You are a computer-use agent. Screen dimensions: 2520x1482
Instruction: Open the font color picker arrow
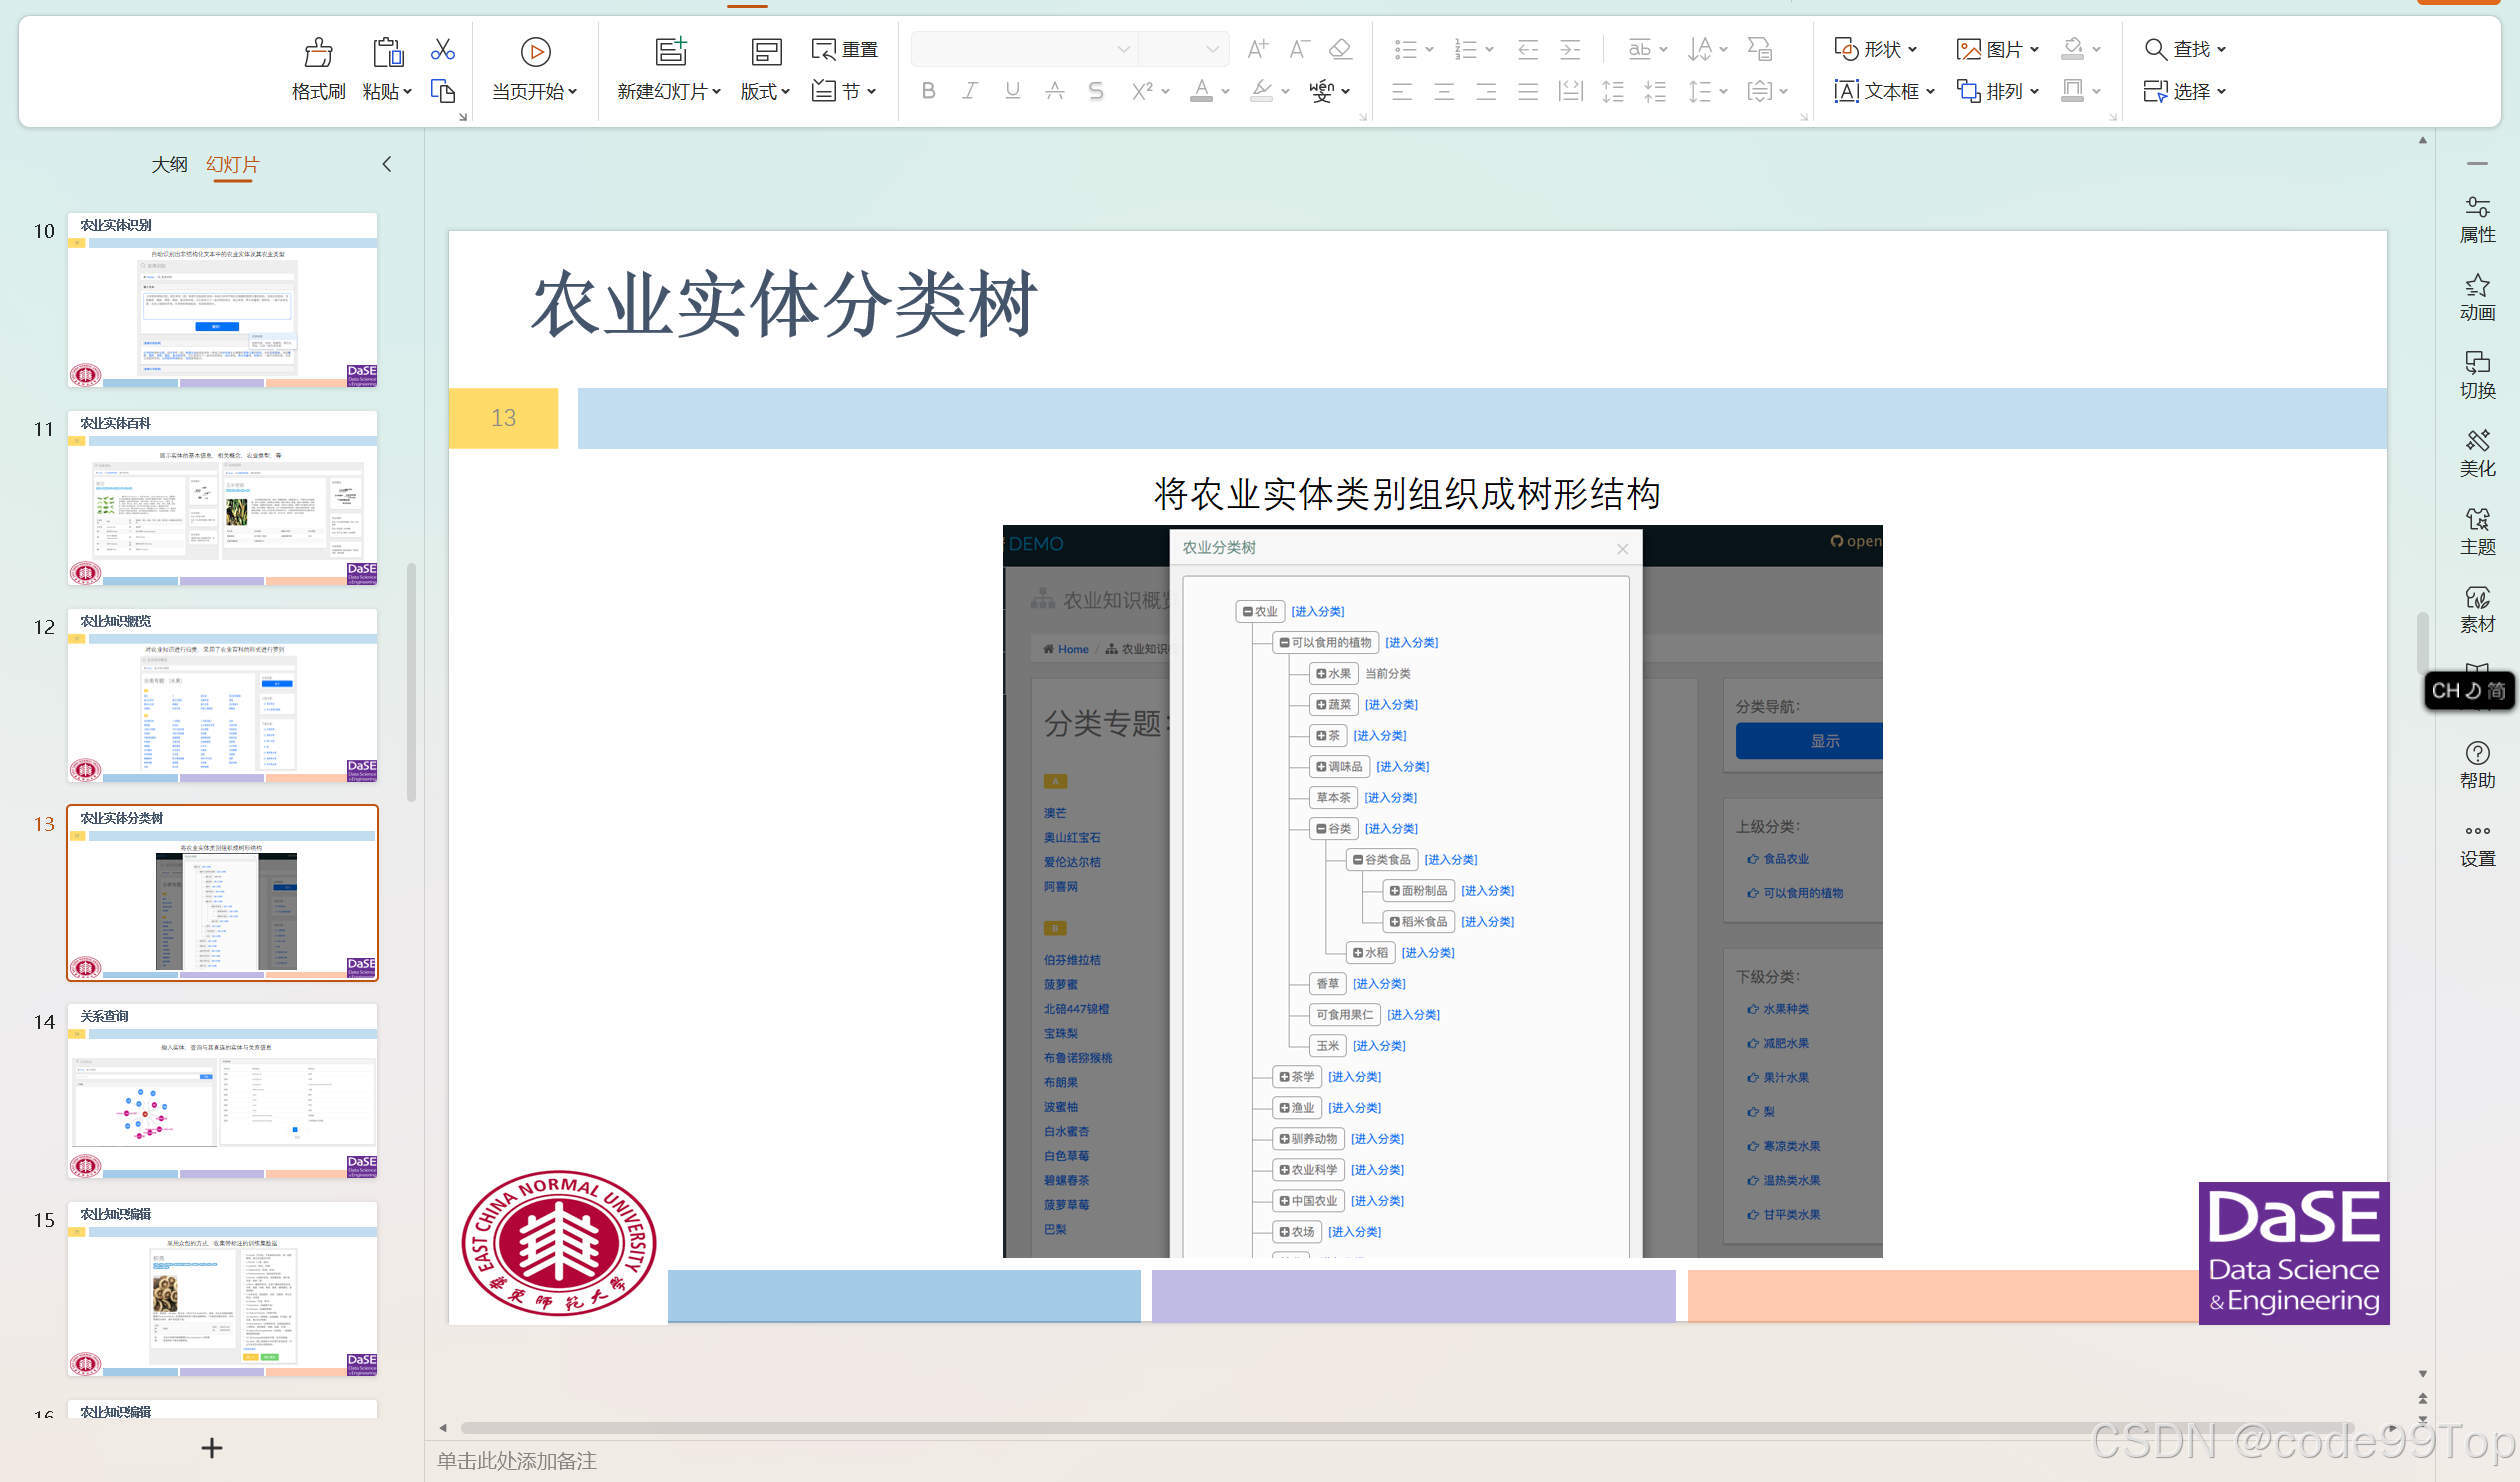point(1225,91)
